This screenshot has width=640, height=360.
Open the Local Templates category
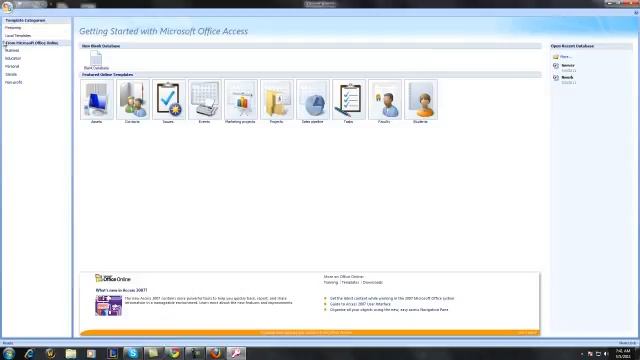(18, 36)
